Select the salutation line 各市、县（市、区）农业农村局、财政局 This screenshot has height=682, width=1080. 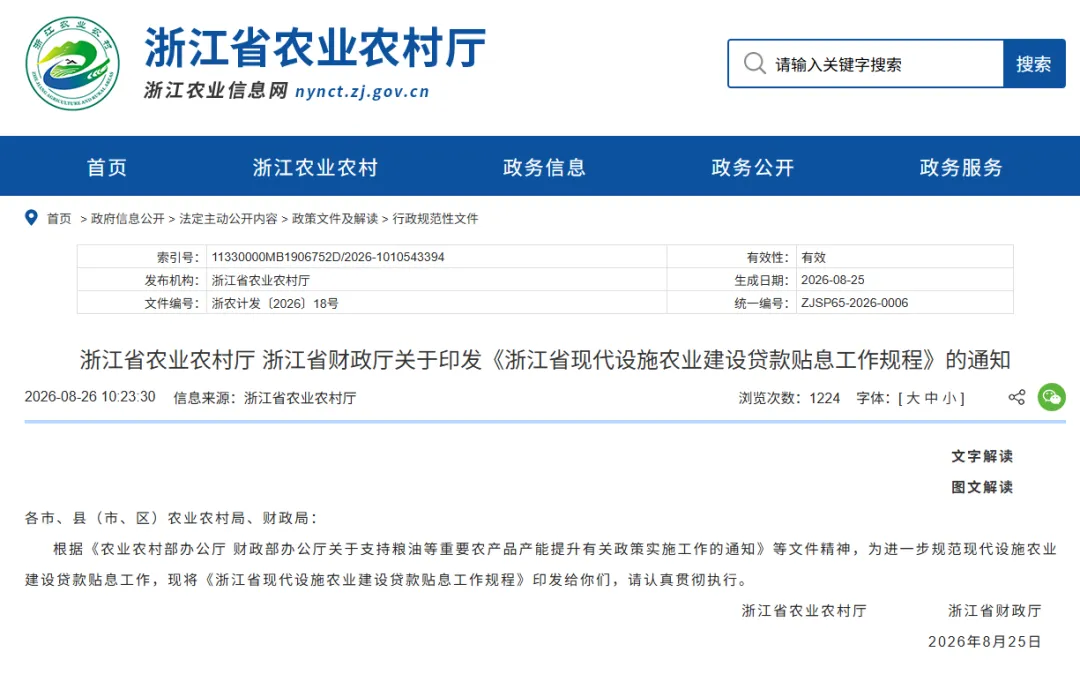171,518
